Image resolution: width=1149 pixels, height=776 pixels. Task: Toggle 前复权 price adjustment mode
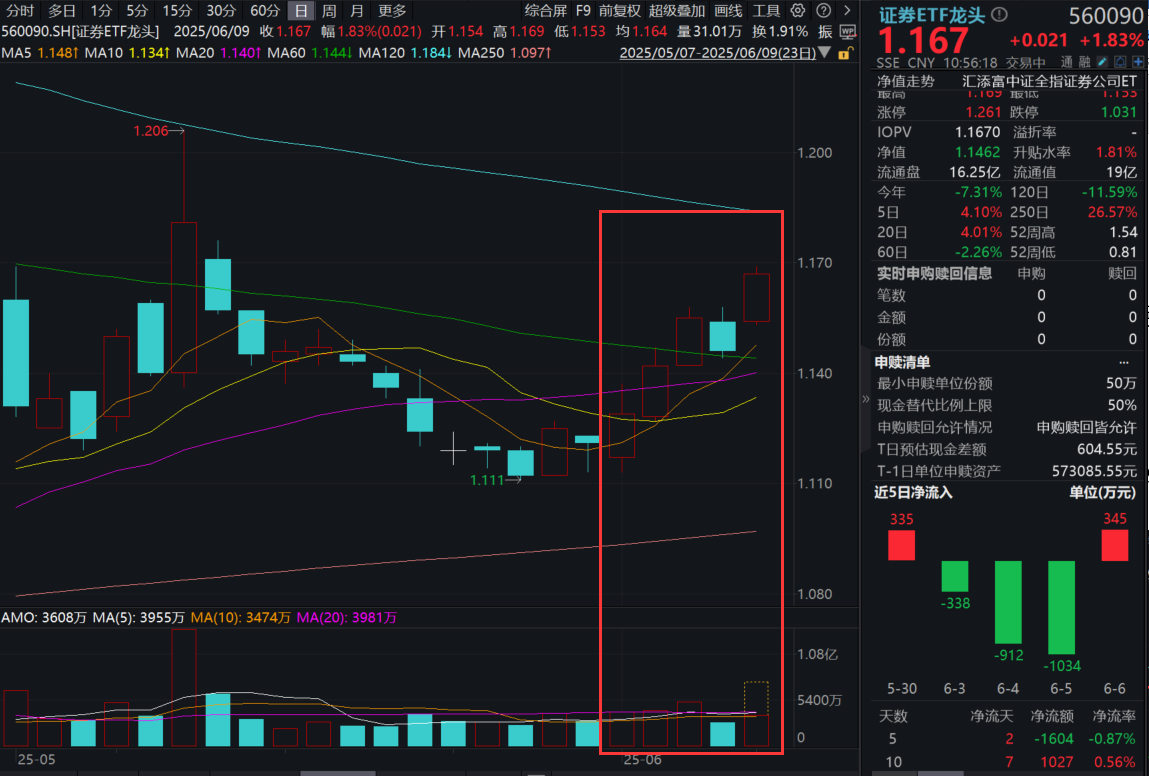pyautogui.click(x=618, y=11)
